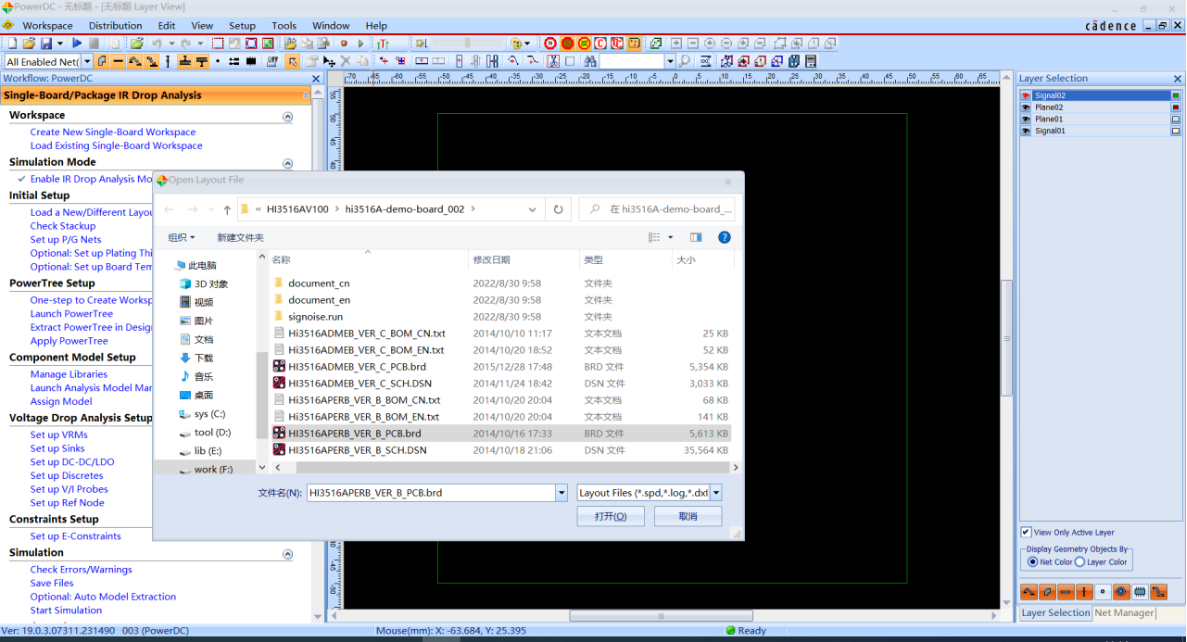
Task: Switch to the Net Manager tab
Action: [1124, 612]
